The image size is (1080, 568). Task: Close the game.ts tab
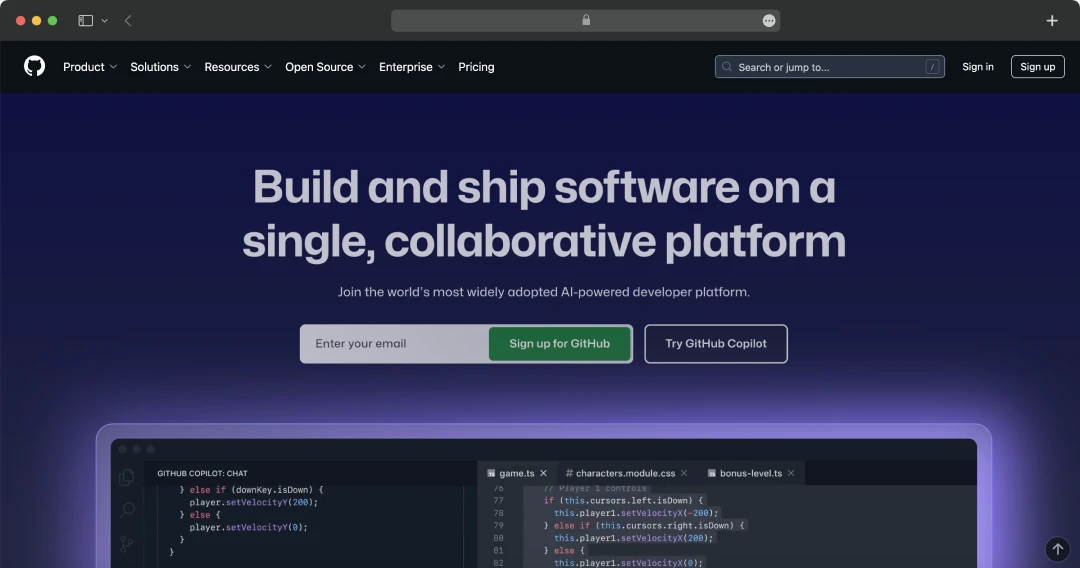tap(543, 473)
